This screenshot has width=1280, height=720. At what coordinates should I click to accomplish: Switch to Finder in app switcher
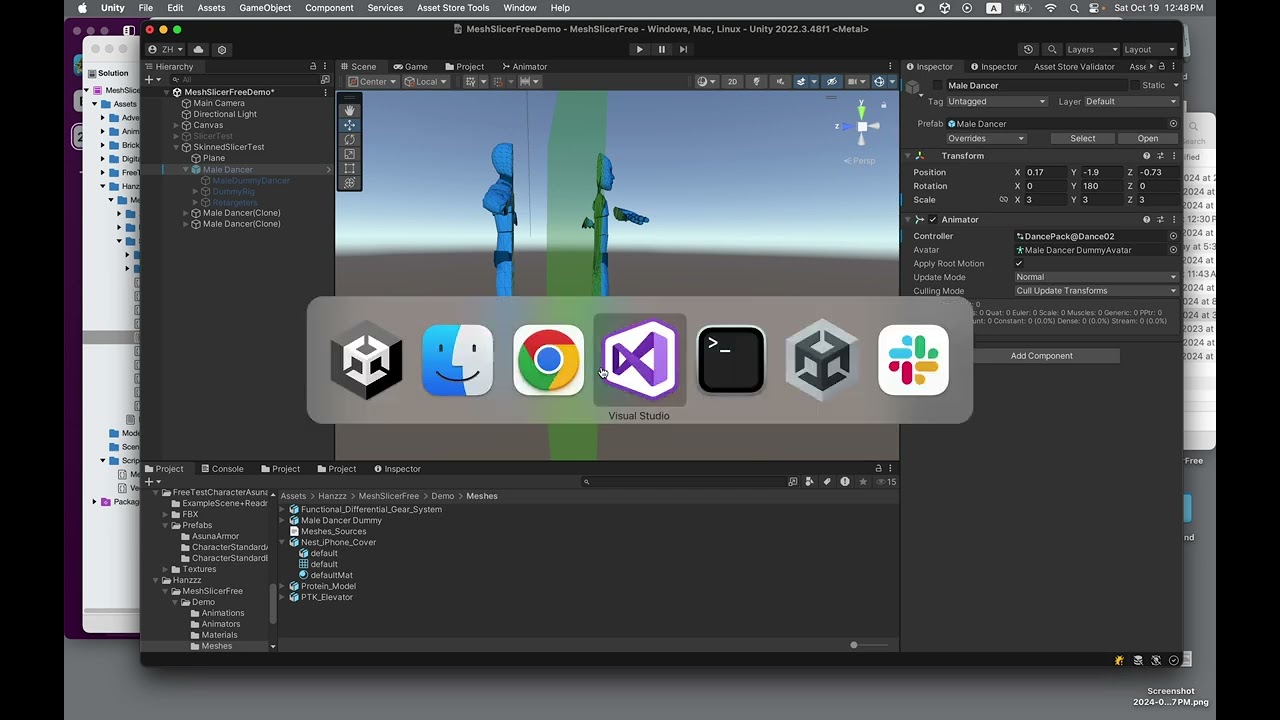click(x=457, y=360)
